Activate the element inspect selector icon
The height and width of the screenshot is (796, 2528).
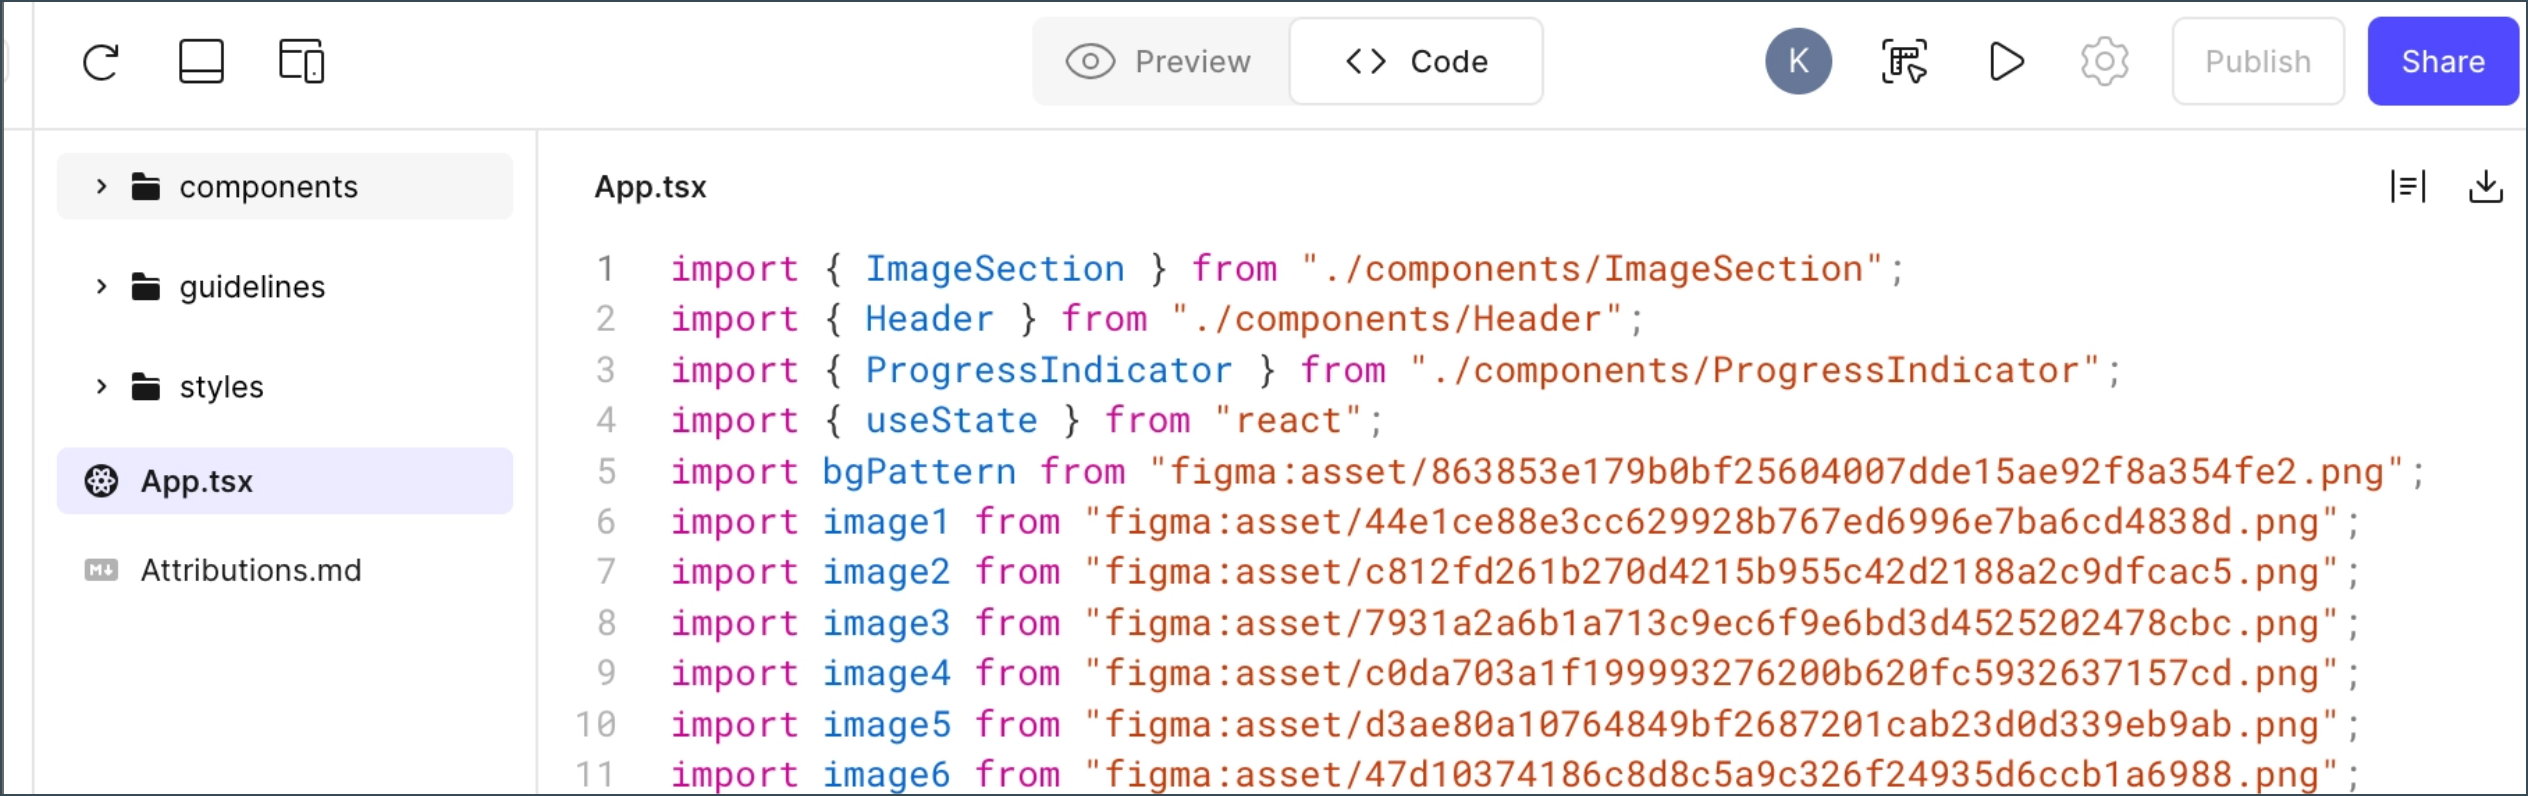(1904, 62)
